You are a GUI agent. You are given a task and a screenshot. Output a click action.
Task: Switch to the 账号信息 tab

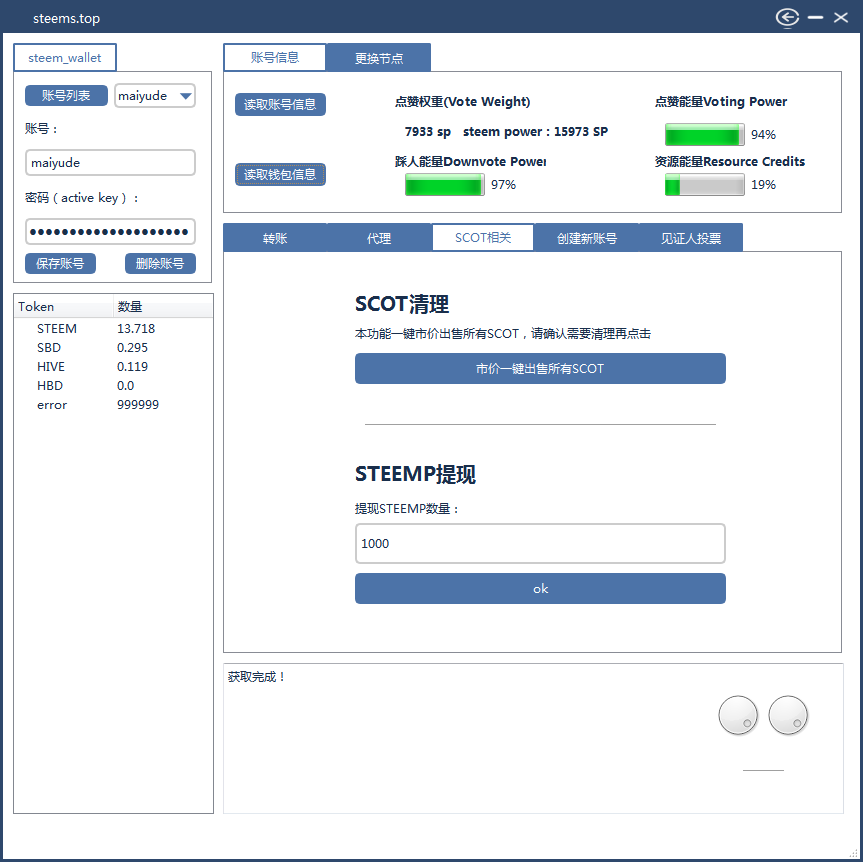tap(275, 57)
